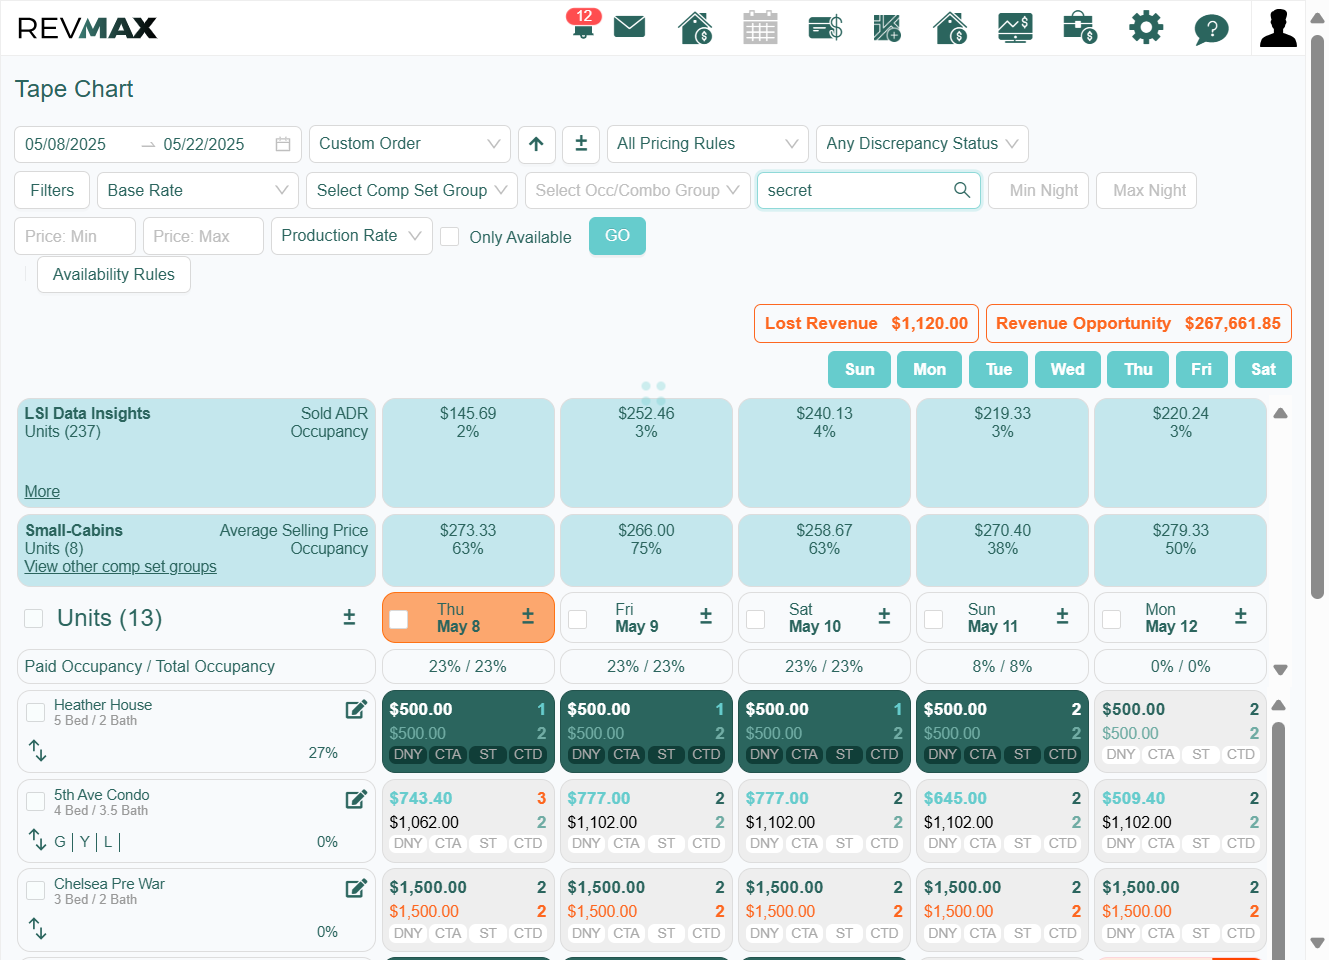The image size is (1329, 960).
Task: Select the Fri weekday tab
Action: tap(1201, 369)
